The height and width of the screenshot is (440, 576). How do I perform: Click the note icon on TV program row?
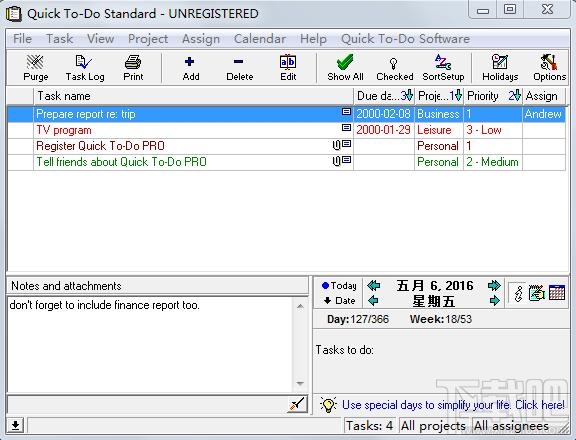click(346, 127)
